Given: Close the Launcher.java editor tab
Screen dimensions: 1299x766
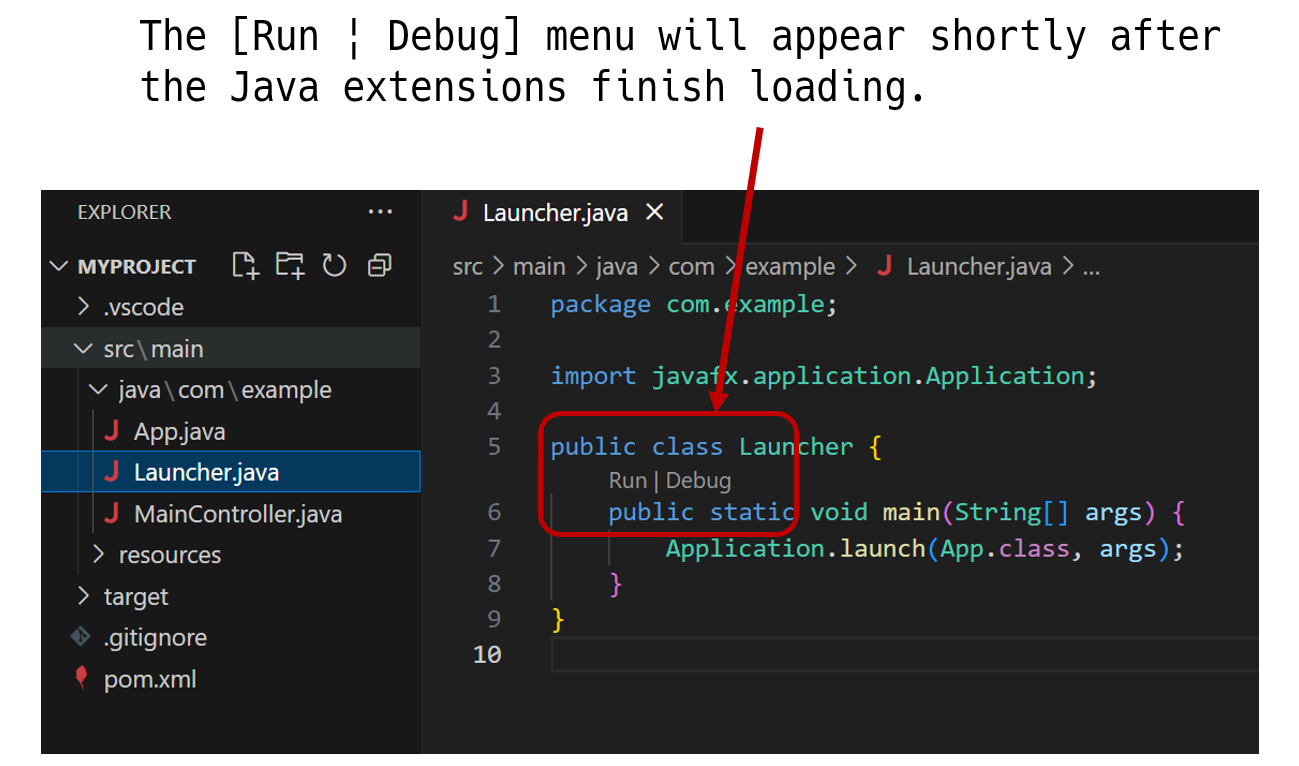Looking at the screenshot, I should (654, 212).
